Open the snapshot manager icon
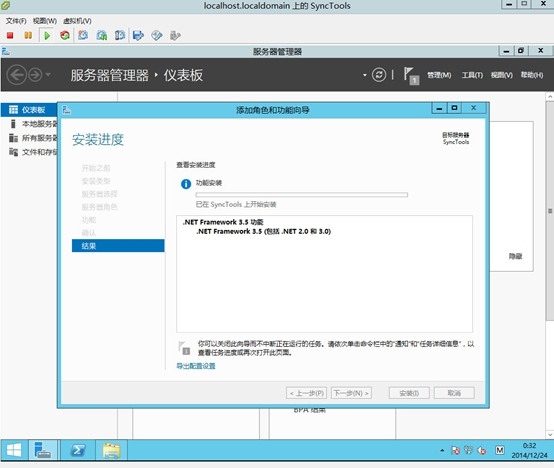 pyautogui.click(x=120, y=35)
